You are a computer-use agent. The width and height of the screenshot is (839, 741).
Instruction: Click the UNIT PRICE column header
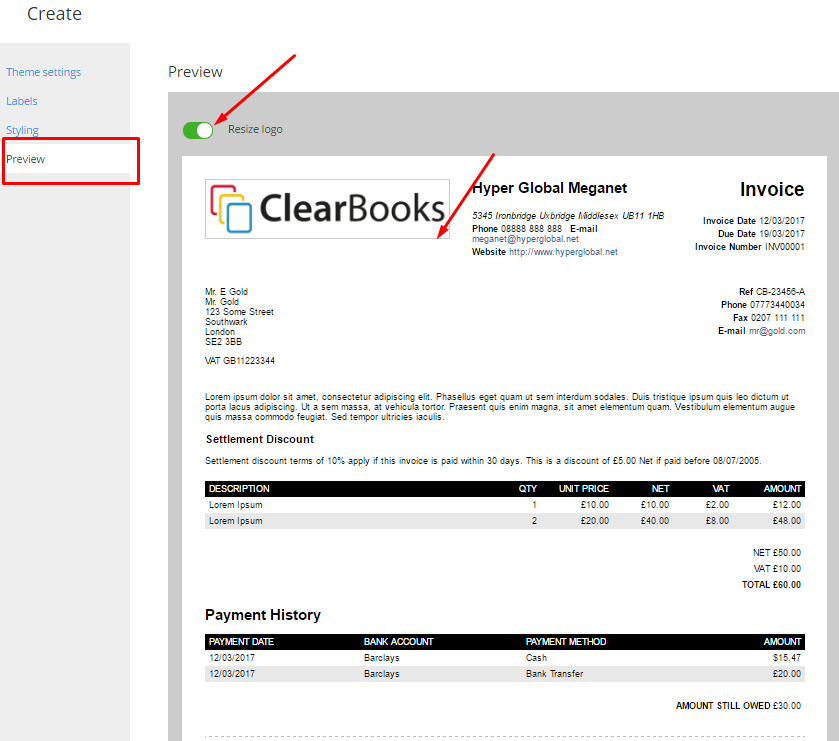pos(584,489)
